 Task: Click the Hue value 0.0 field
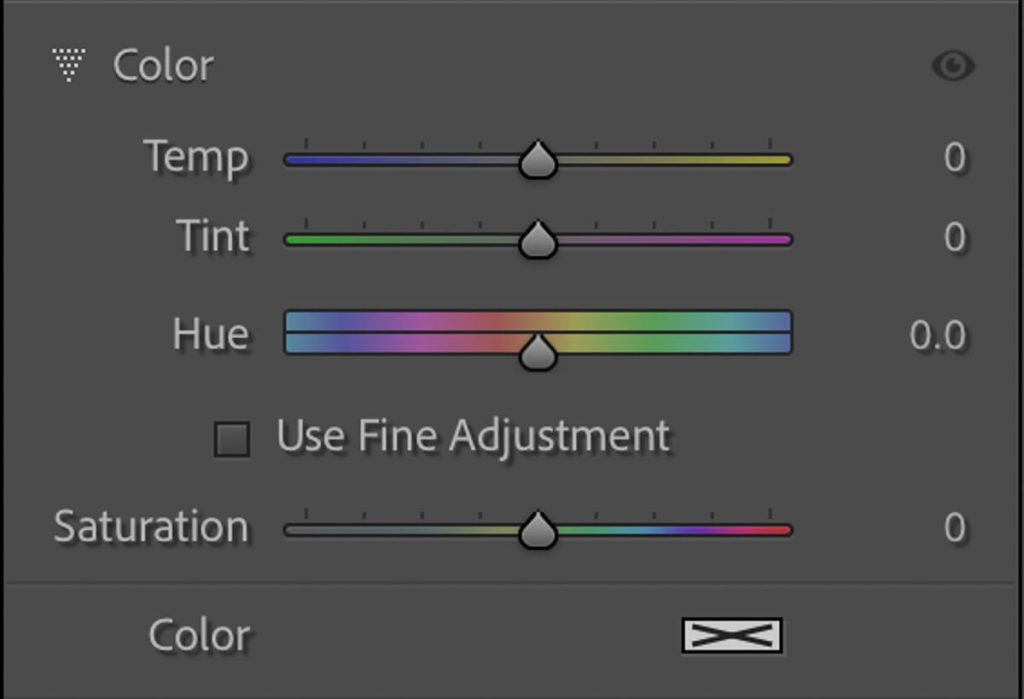click(938, 335)
